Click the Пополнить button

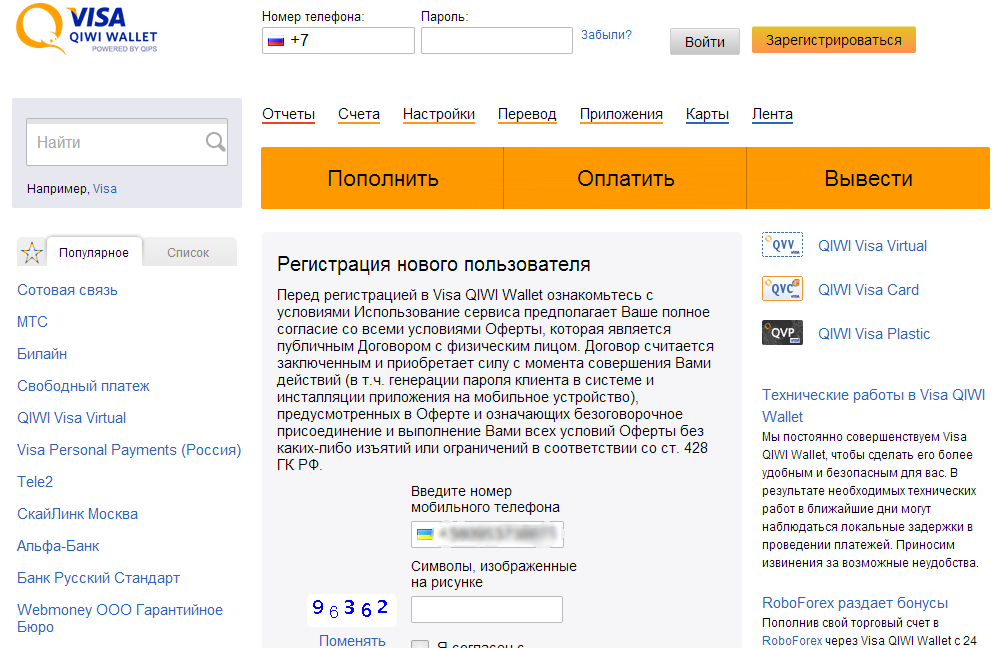382,178
